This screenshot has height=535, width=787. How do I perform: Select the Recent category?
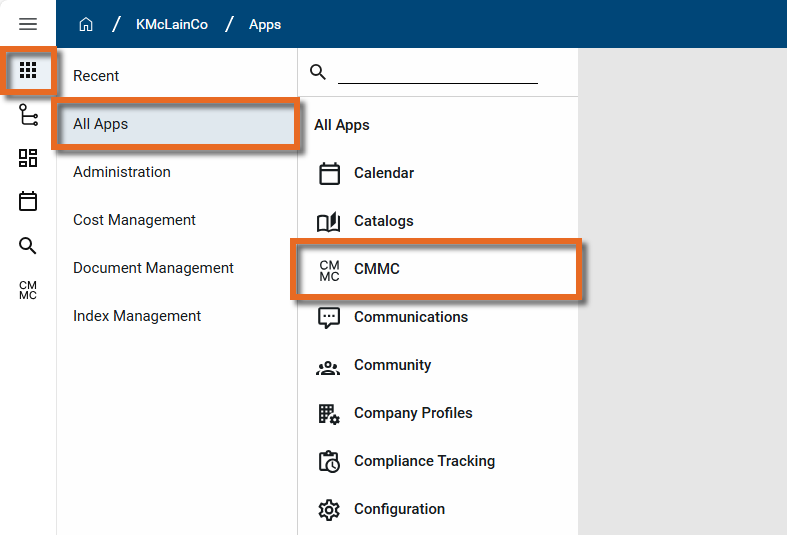click(x=96, y=76)
